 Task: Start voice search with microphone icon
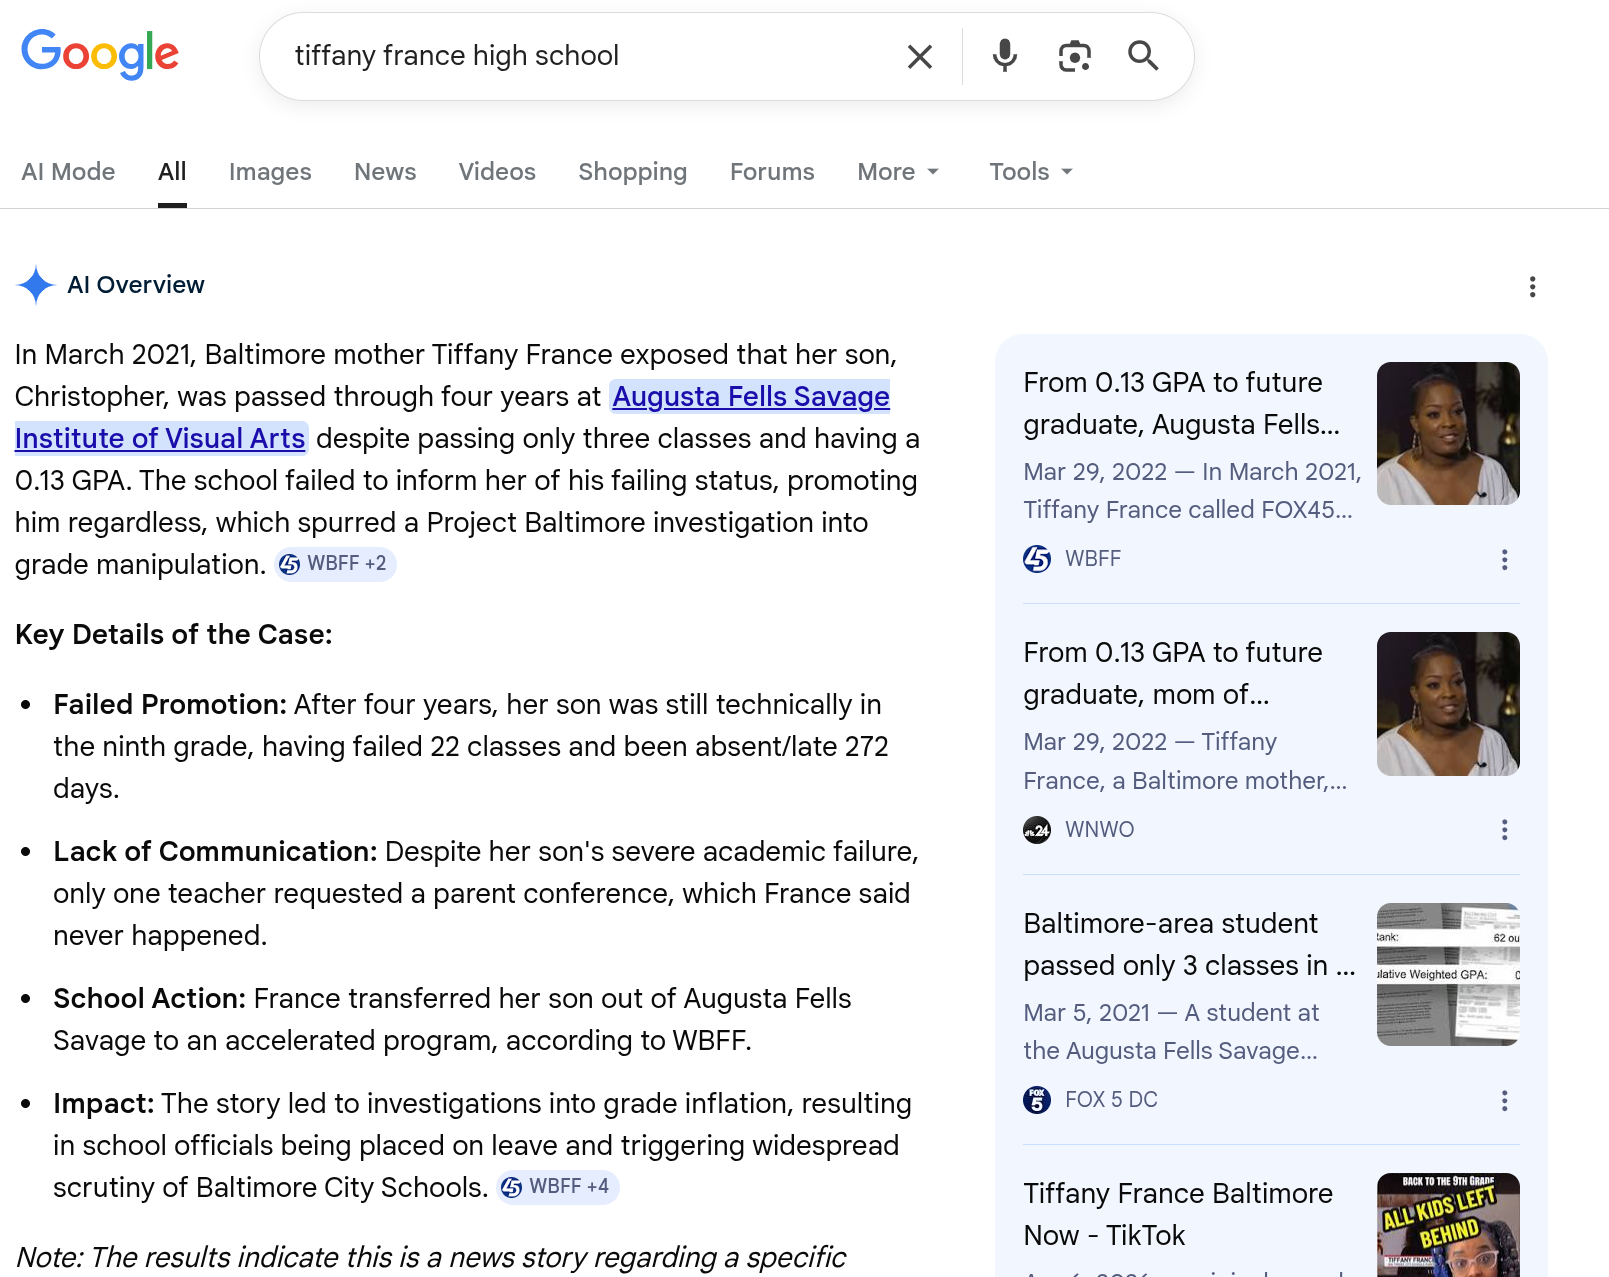click(x=1005, y=56)
